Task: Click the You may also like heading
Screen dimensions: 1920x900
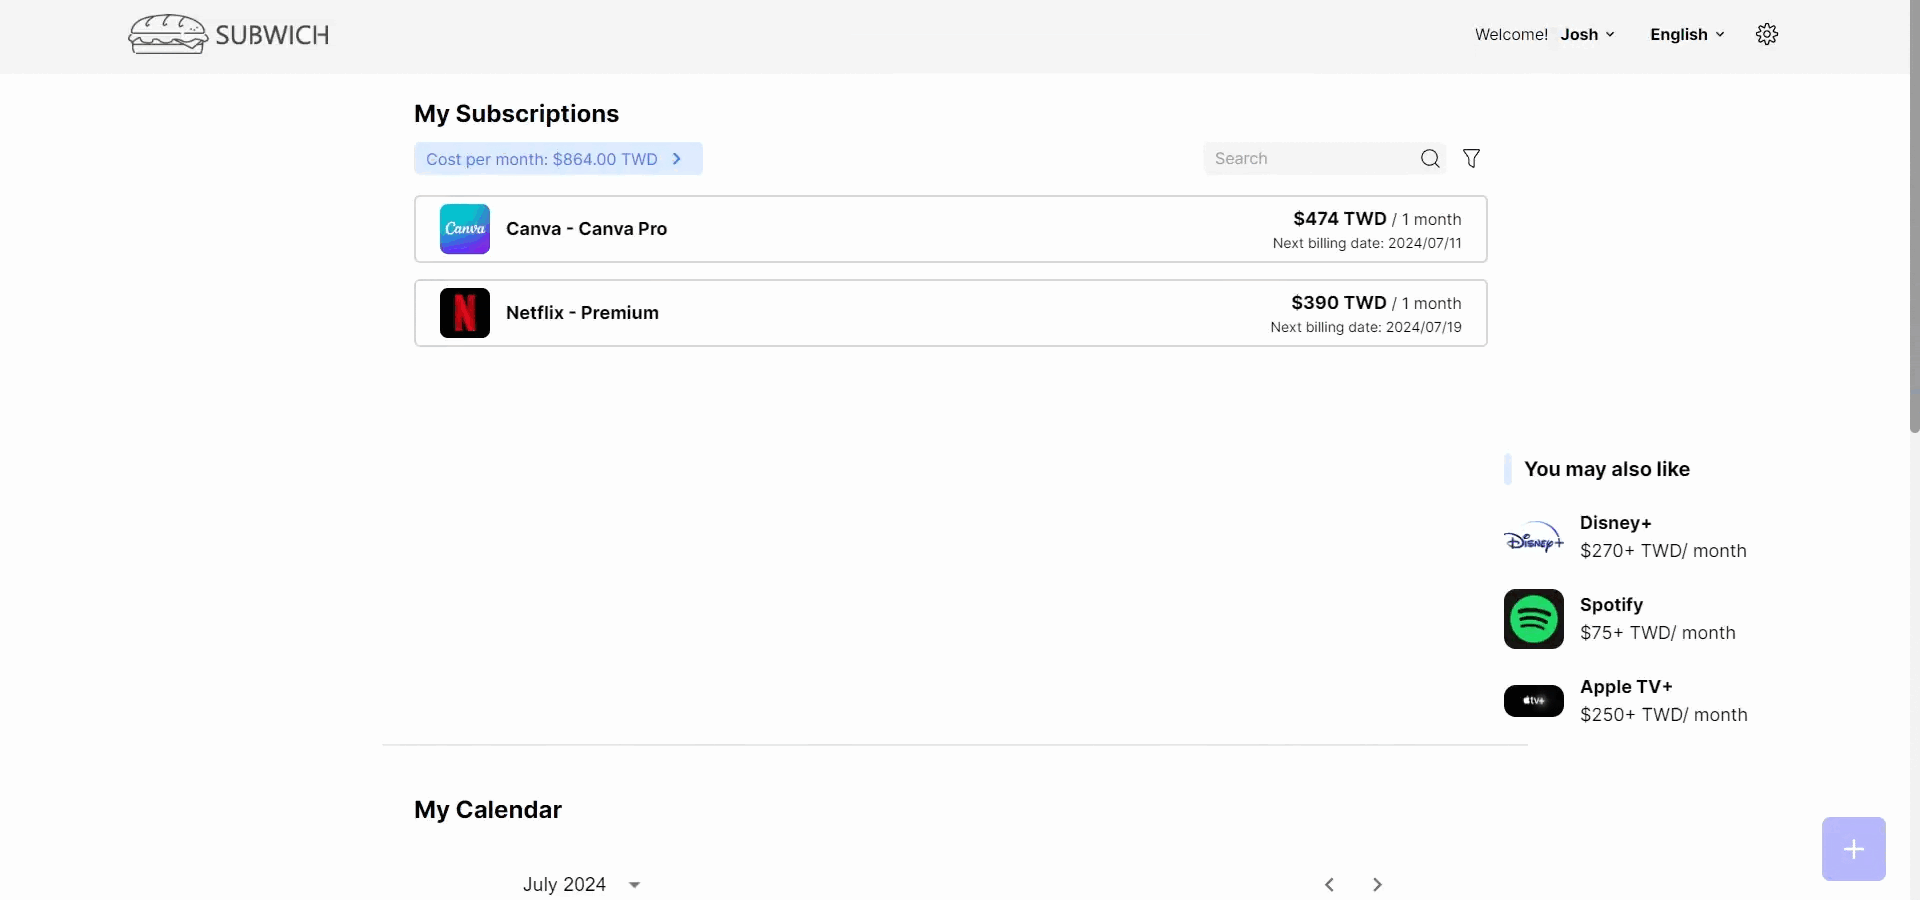Action: 1607,469
